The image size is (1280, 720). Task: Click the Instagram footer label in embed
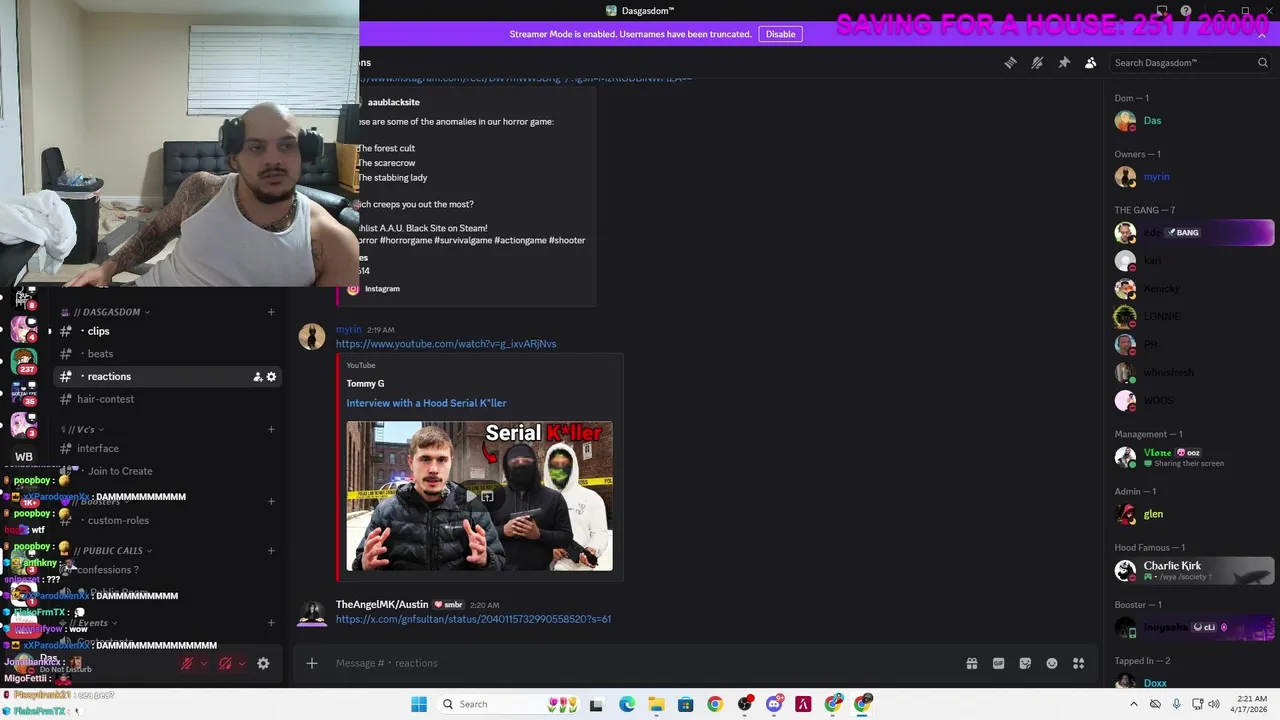(x=382, y=289)
